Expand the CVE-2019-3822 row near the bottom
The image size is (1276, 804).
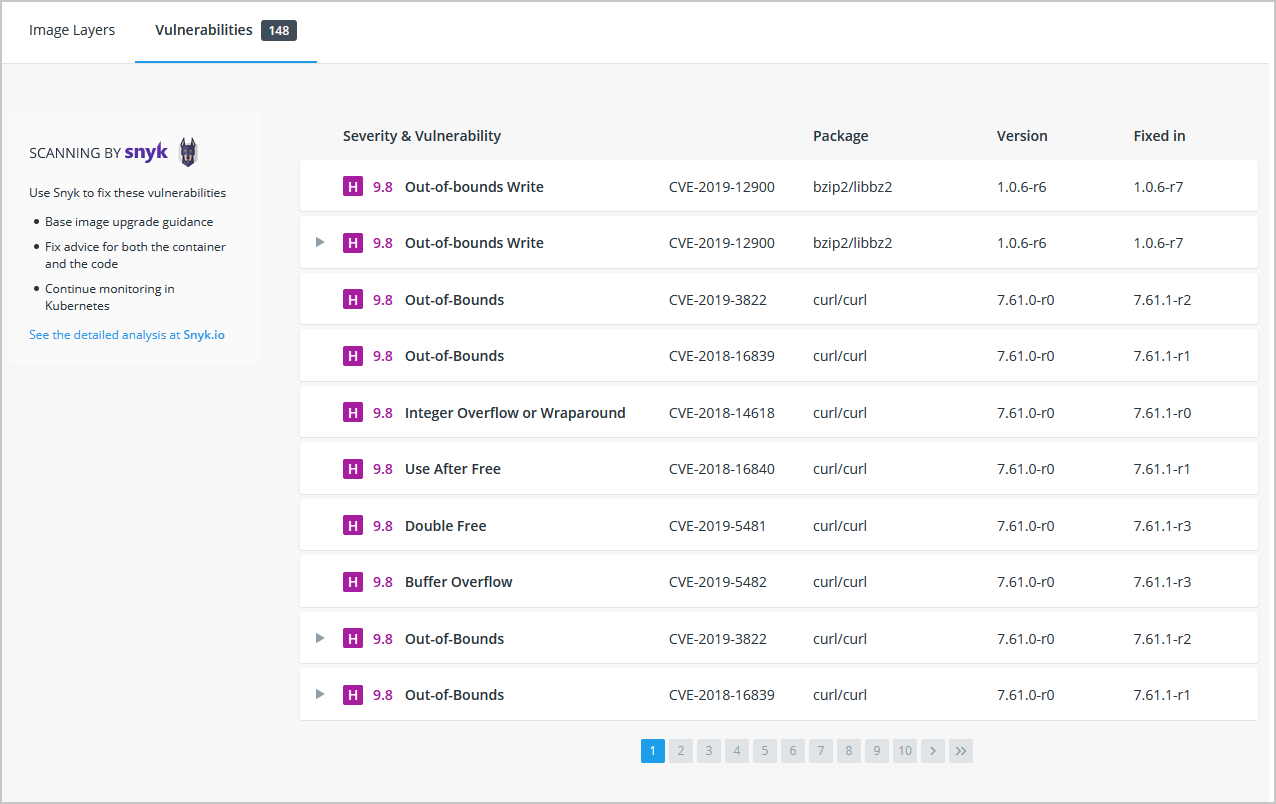pyautogui.click(x=319, y=638)
